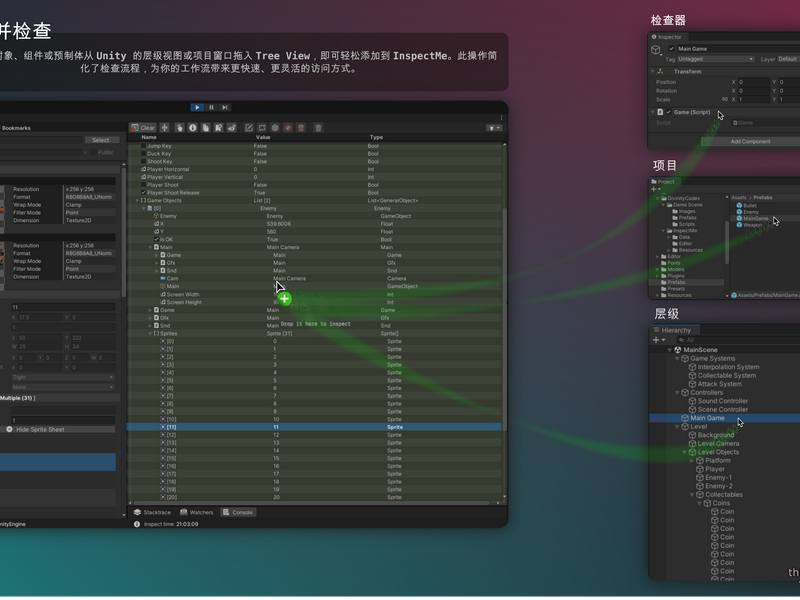This screenshot has width=800, height=600.
Task: Click the Value column header
Action: point(263,138)
